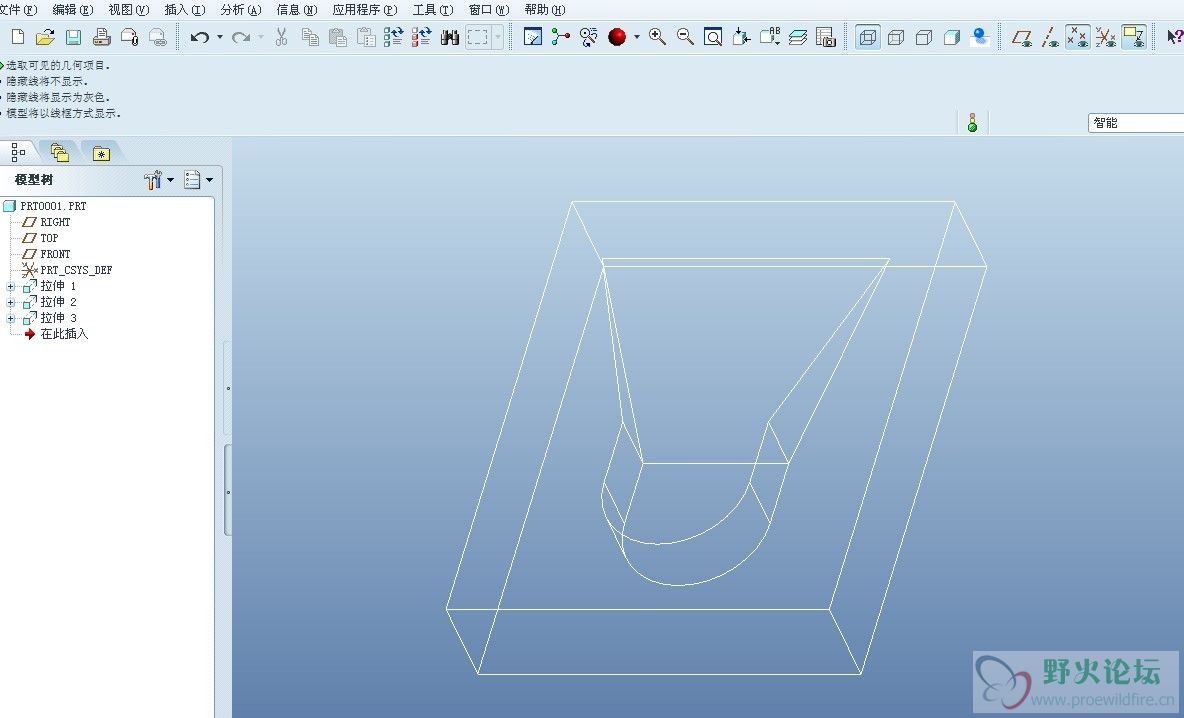Expand the 拉伸 3 feature node
1184x718 pixels.
pos(11,318)
